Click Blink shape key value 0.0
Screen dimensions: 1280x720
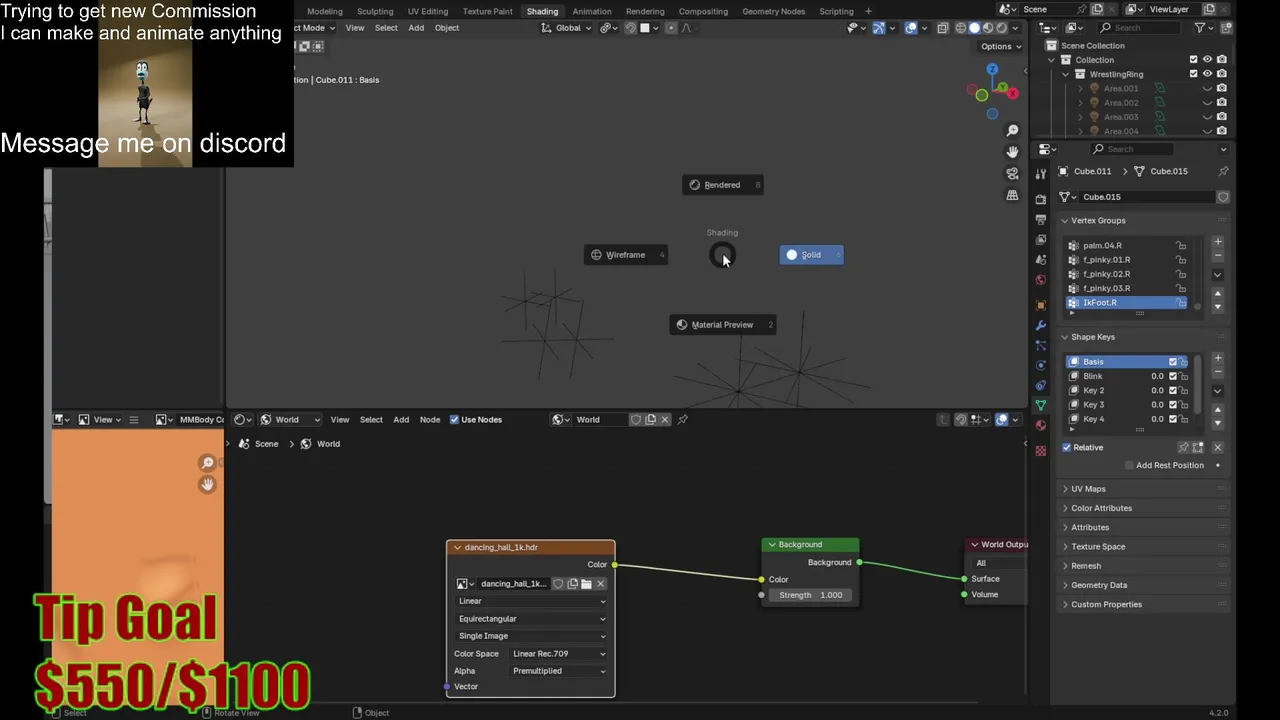pyautogui.click(x=1157, y=376)
